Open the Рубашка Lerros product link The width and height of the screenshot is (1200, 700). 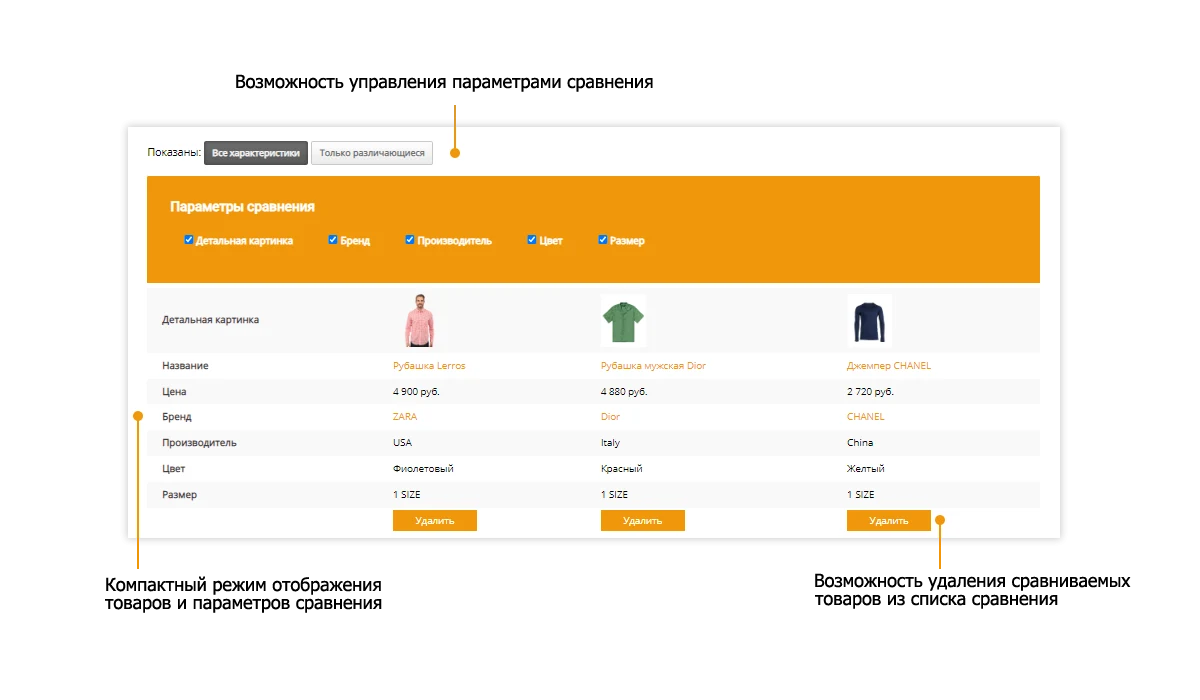coord(429,366)
